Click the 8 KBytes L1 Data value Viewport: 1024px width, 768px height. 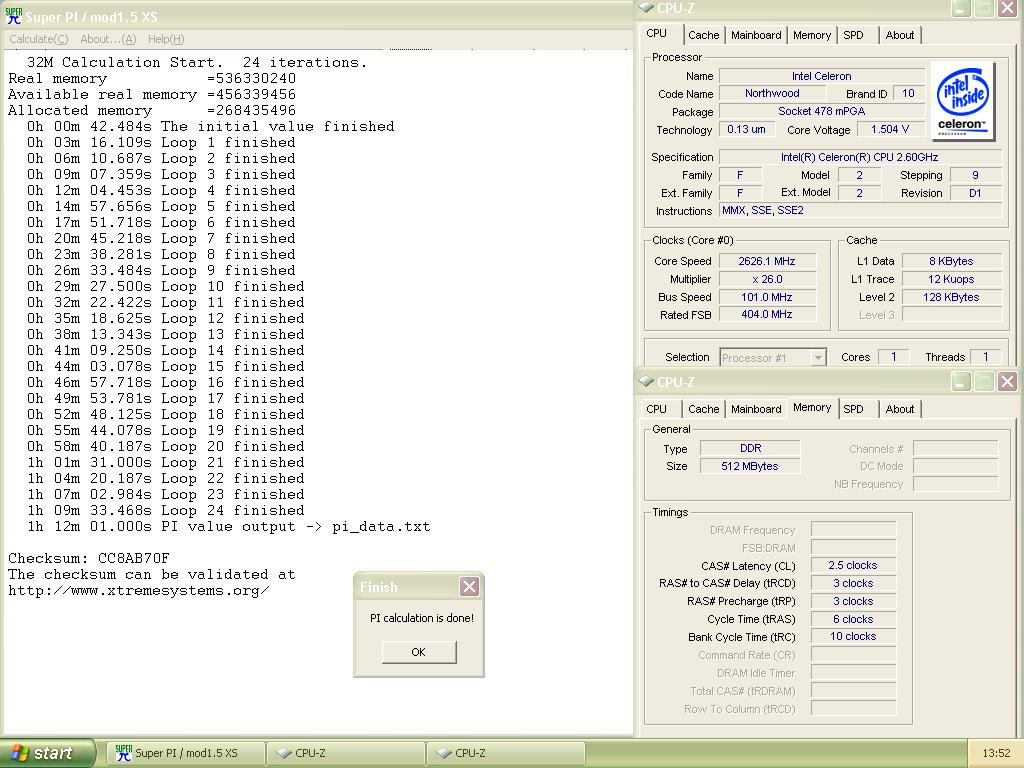pyautogui.click(x=952, y=261)
